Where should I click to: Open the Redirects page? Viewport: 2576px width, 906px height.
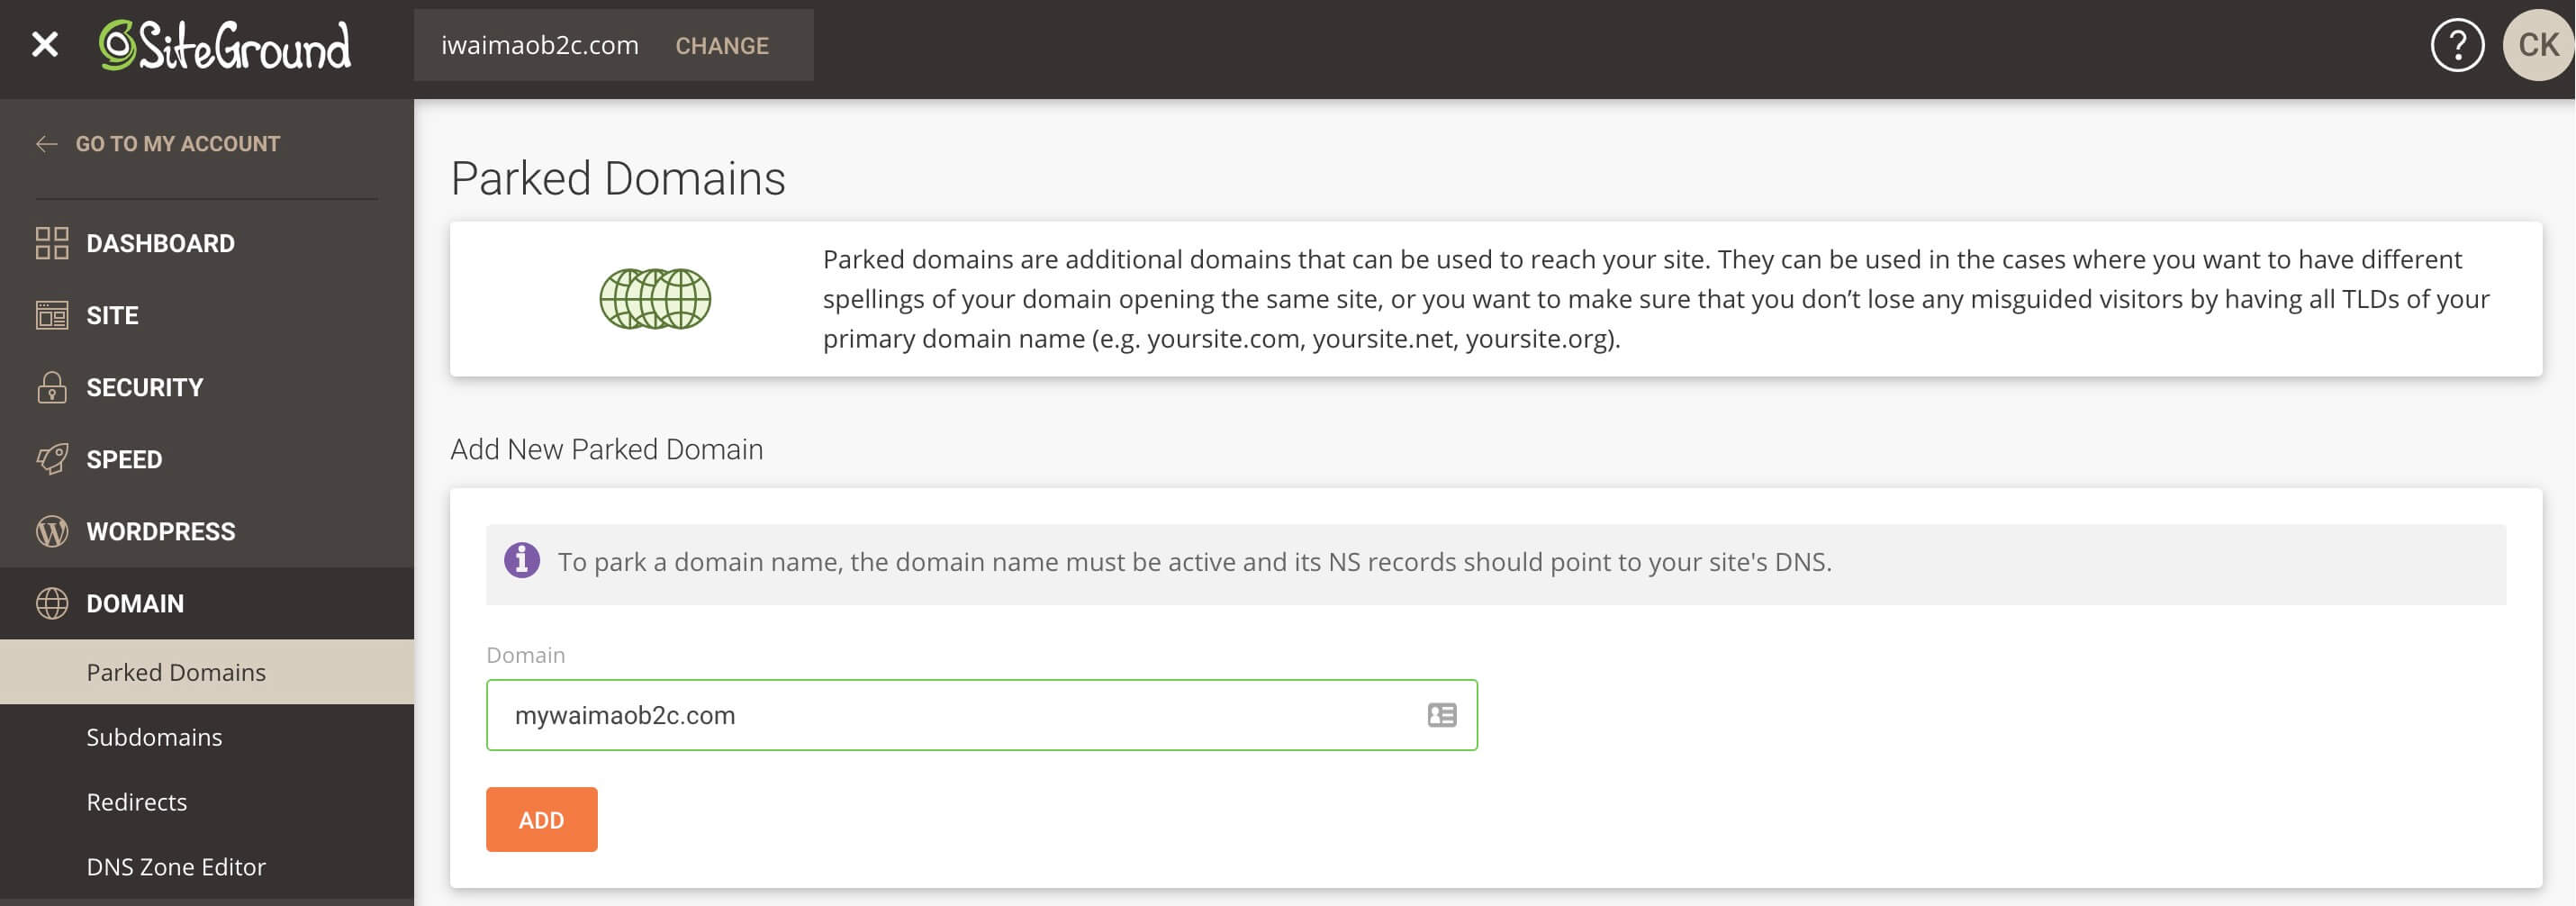coord(136,802)
